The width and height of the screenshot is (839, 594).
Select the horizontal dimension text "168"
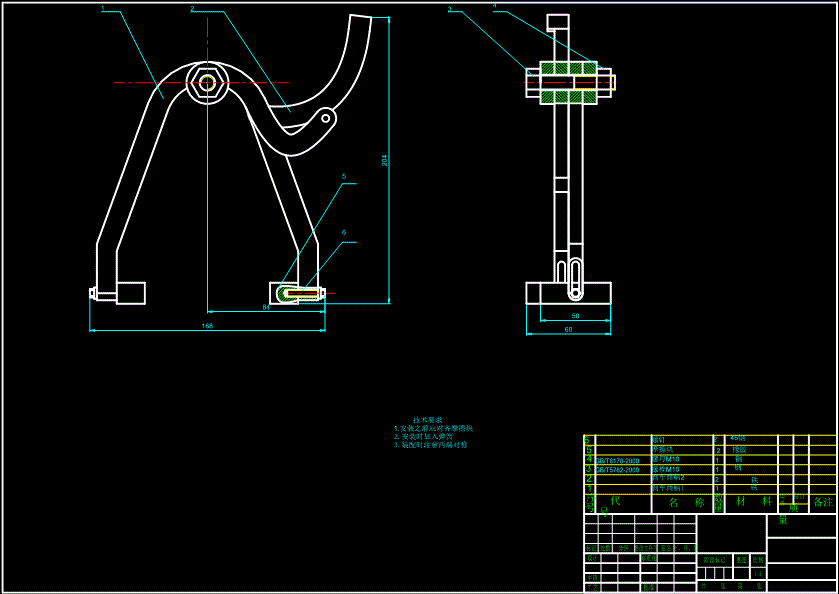pos(207,325)
